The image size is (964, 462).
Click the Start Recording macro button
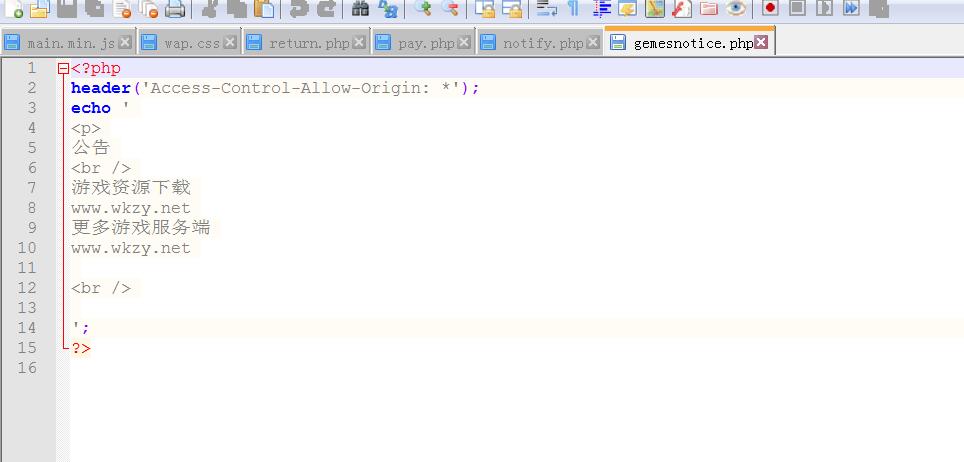[x=770, y=8]
